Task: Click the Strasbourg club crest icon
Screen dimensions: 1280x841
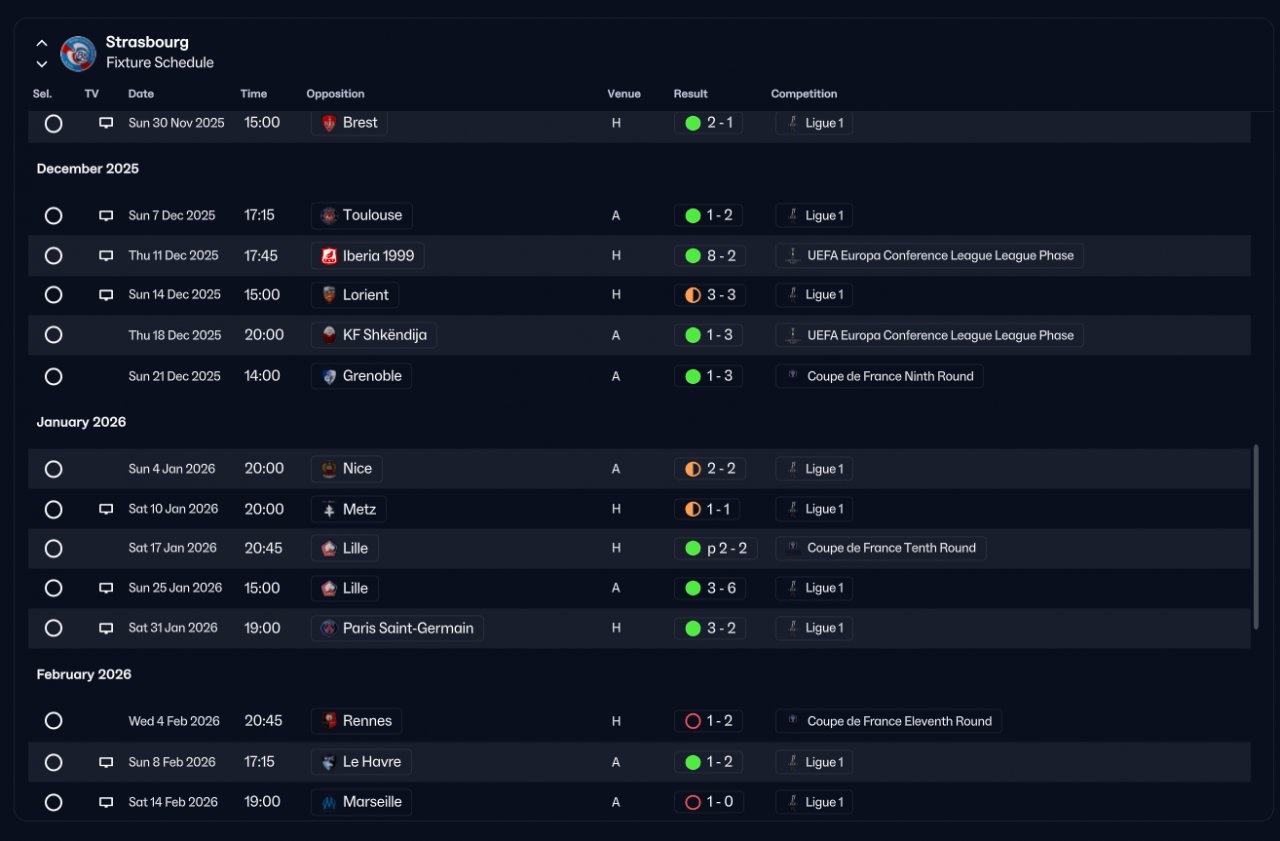Action: (78, 53)
